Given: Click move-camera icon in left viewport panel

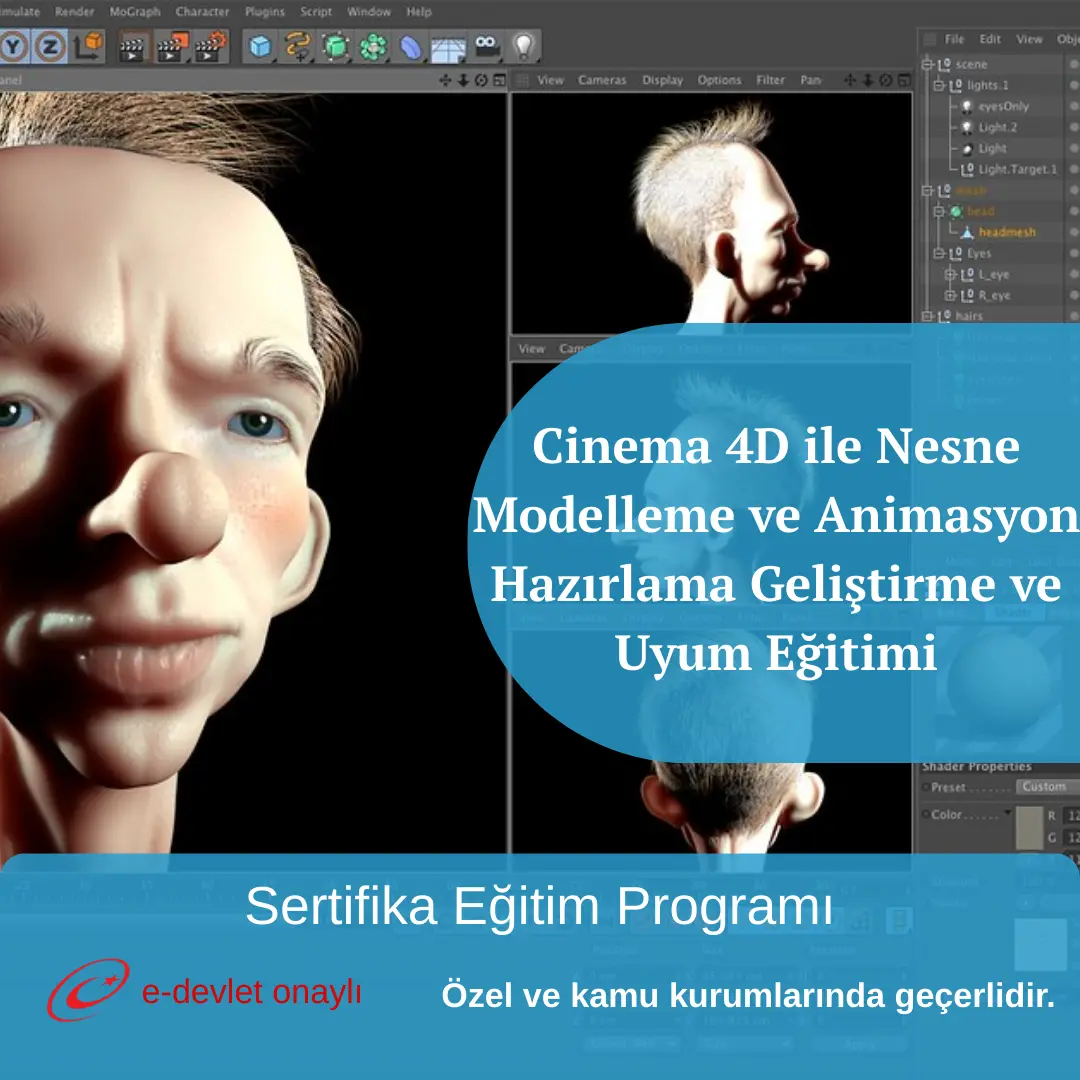Looking at the screenshot, I should 445,81.
